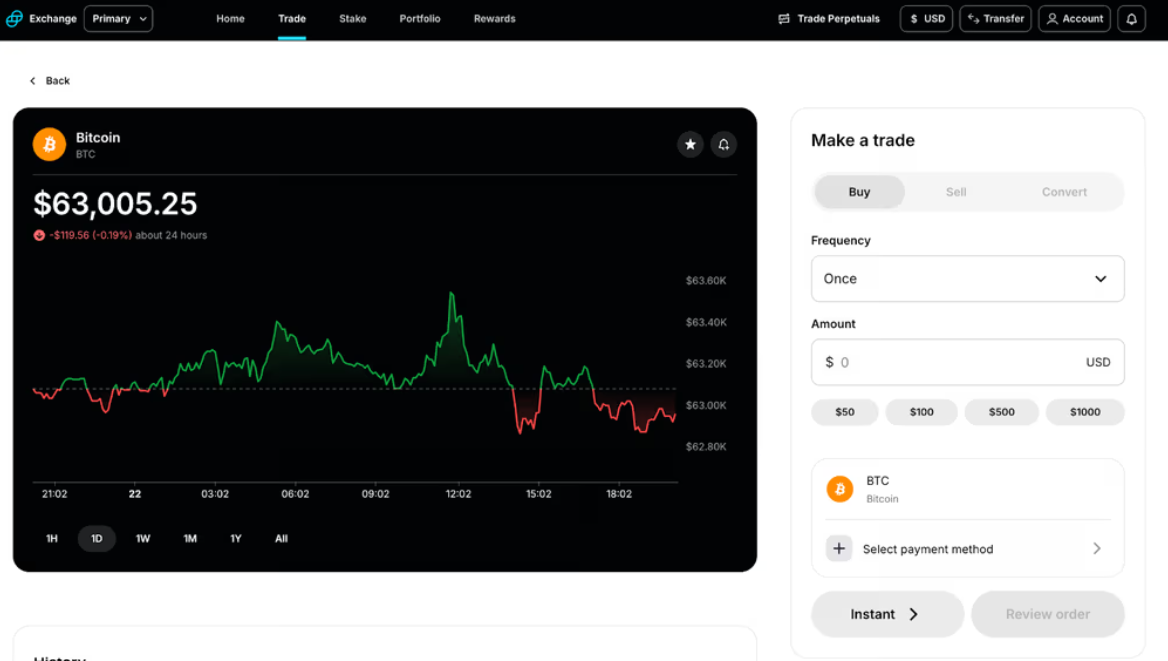This screenshot has height=661, width=1168.
Task: Switch to Convert mode
Action: tap(1064, 192)
